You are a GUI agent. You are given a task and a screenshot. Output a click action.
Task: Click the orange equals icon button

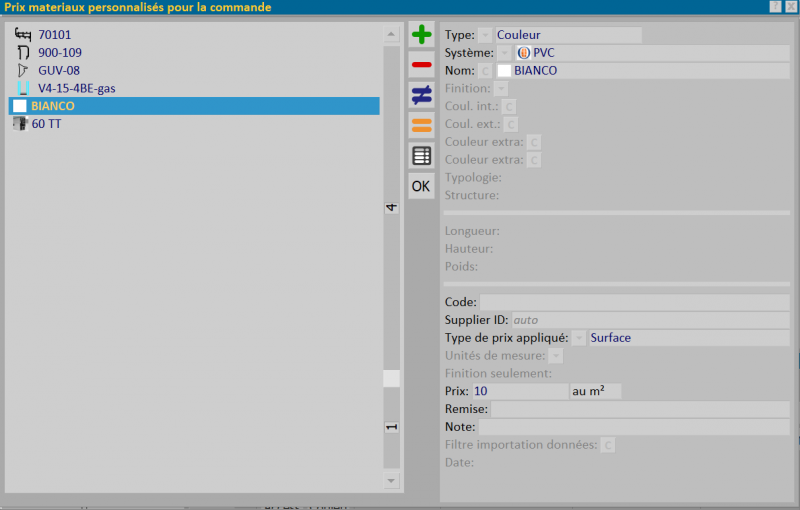pos(421,125)
